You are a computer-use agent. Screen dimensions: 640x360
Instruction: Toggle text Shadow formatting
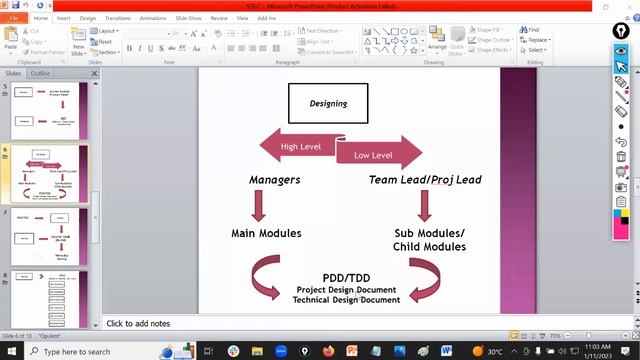point(161,49)
